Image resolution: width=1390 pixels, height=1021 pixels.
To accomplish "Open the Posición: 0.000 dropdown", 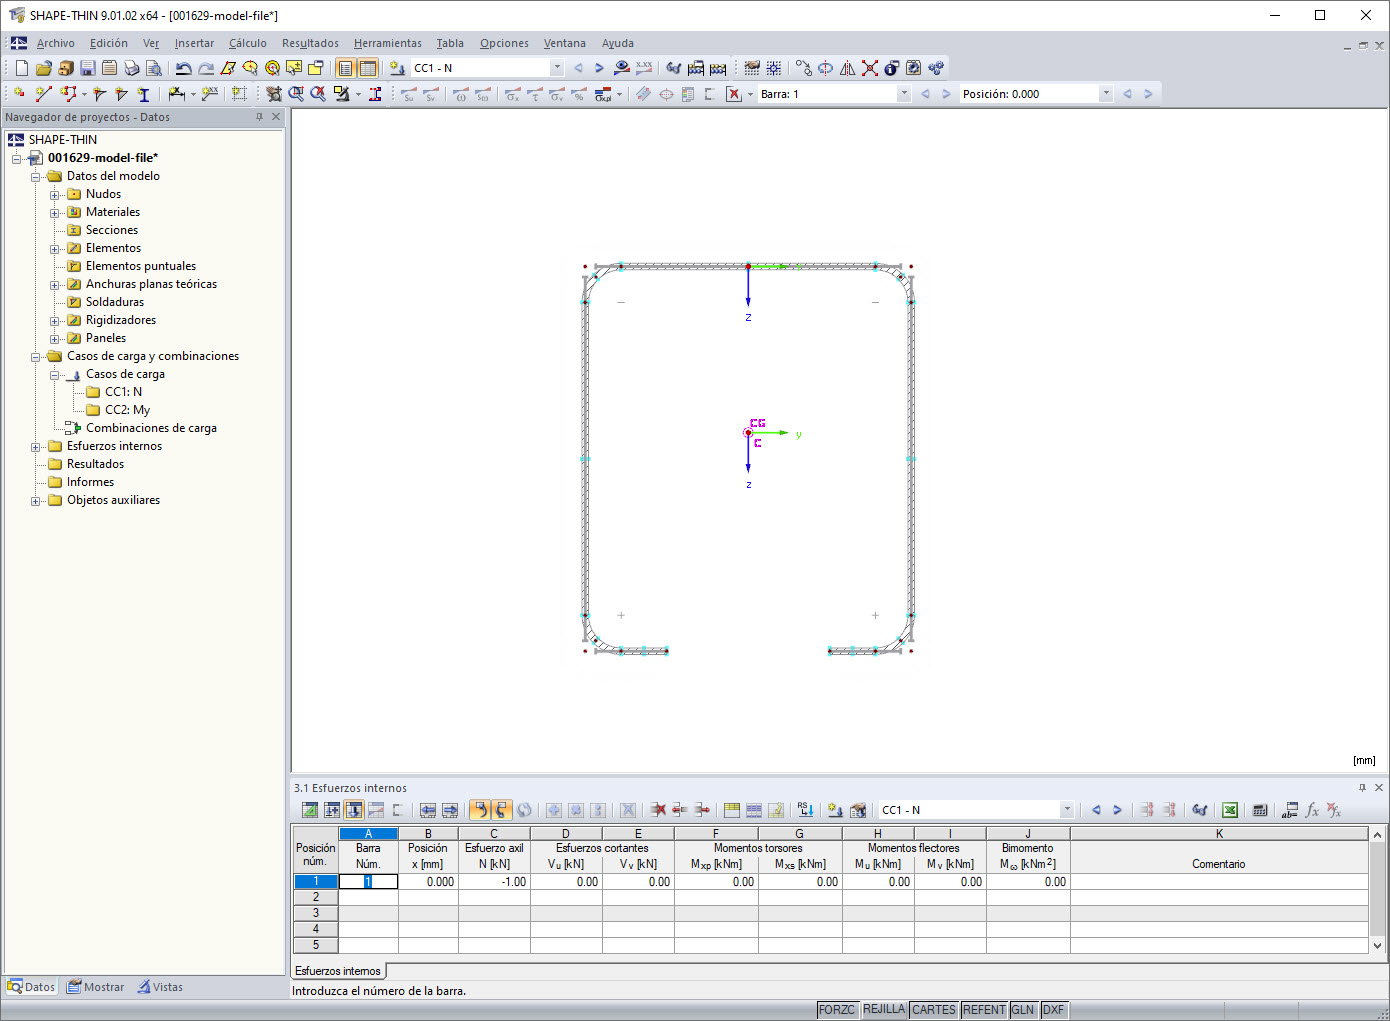I will (1105, 94).
